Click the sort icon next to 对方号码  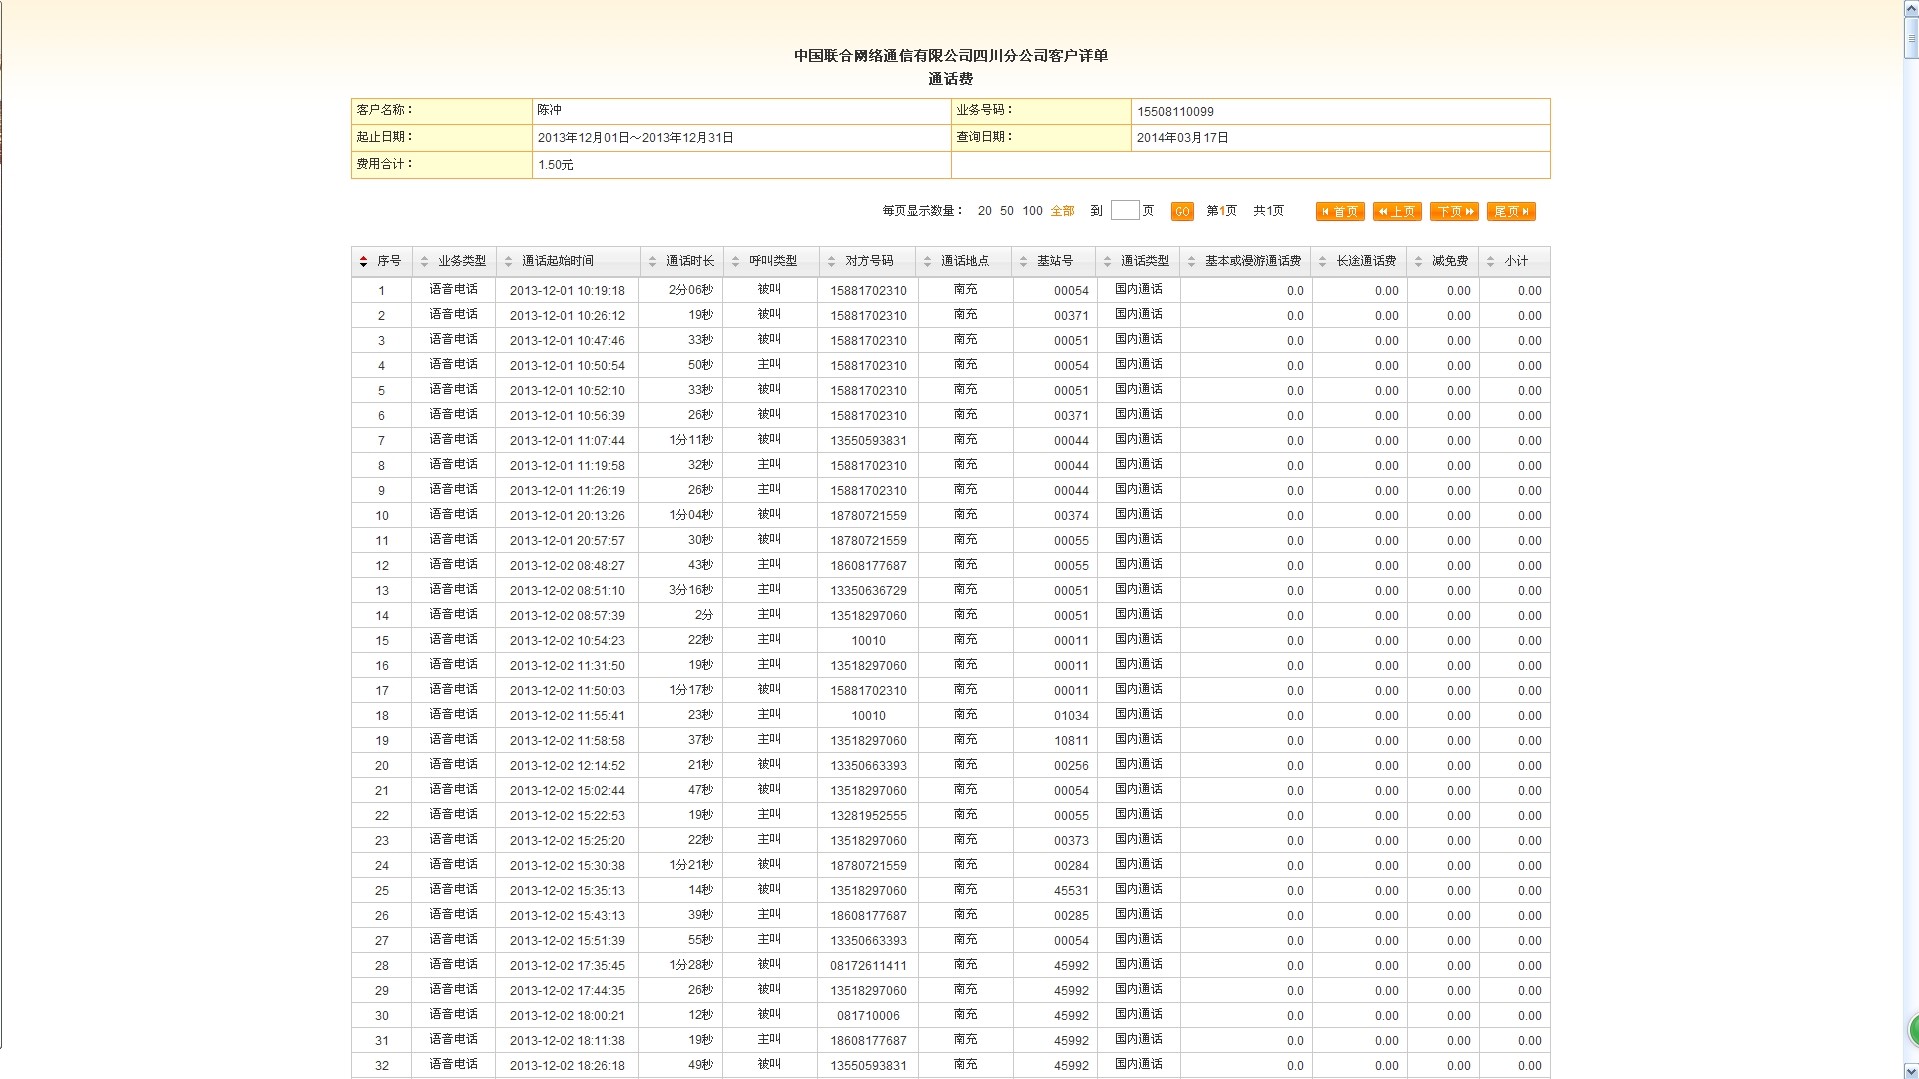(x=831, y=262)
